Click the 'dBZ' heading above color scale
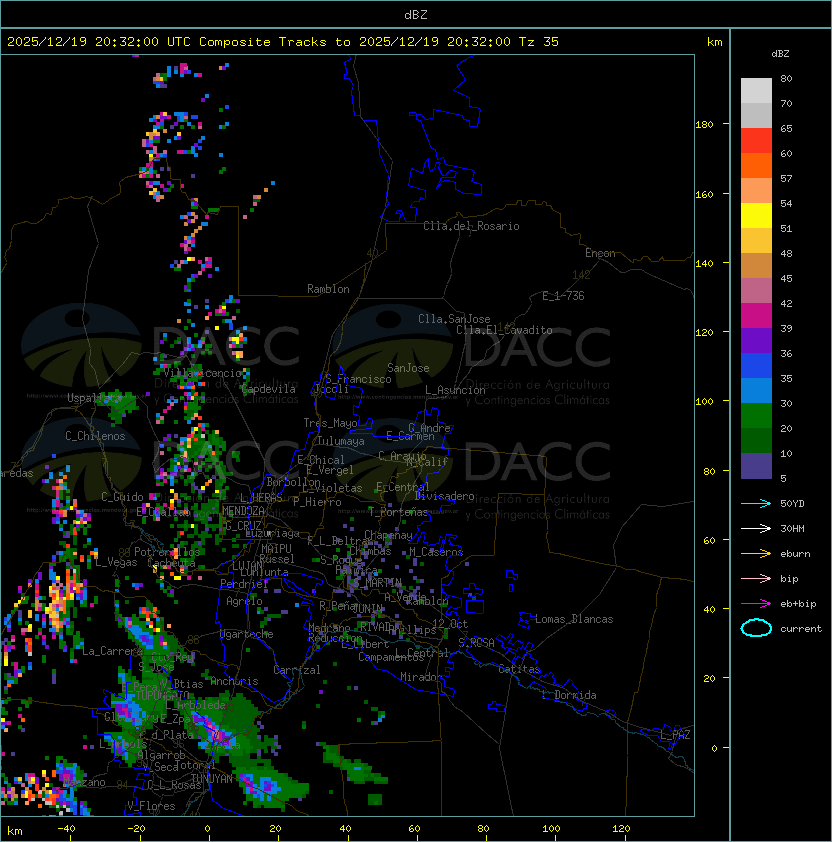This screenshot has height=842, width=832. pos(780,54)
